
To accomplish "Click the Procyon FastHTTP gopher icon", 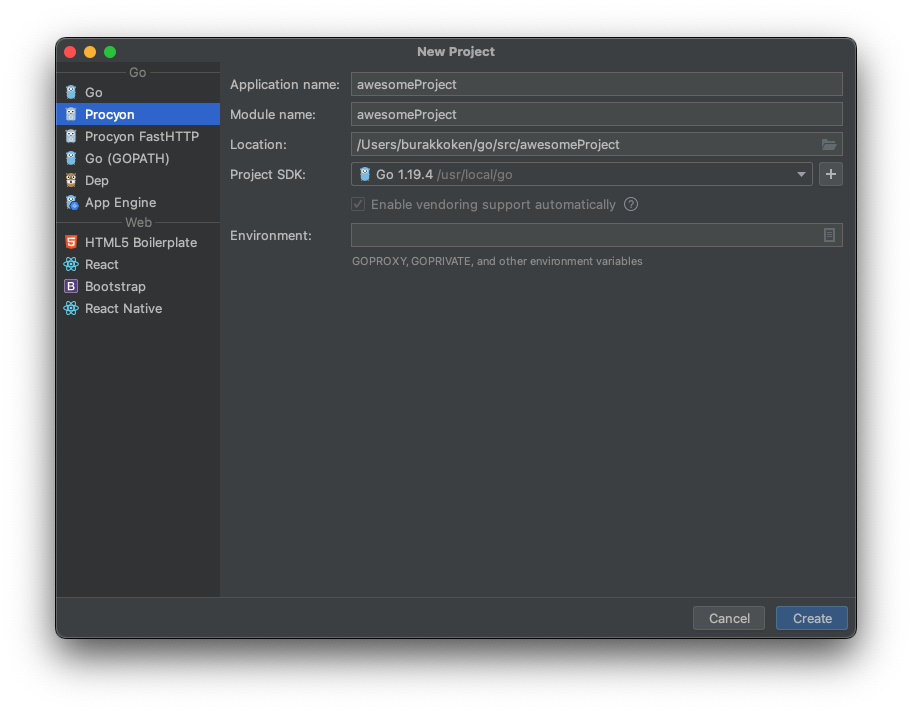I will [71, 137].
